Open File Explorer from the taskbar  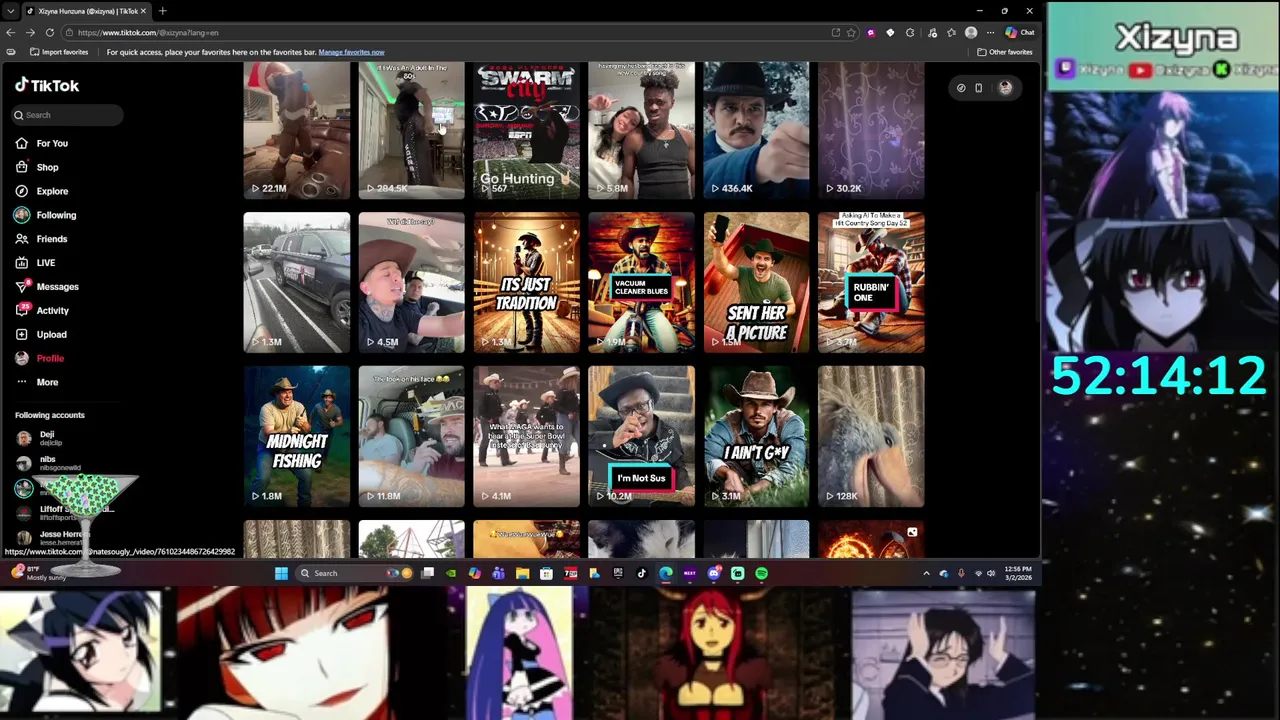522,573
